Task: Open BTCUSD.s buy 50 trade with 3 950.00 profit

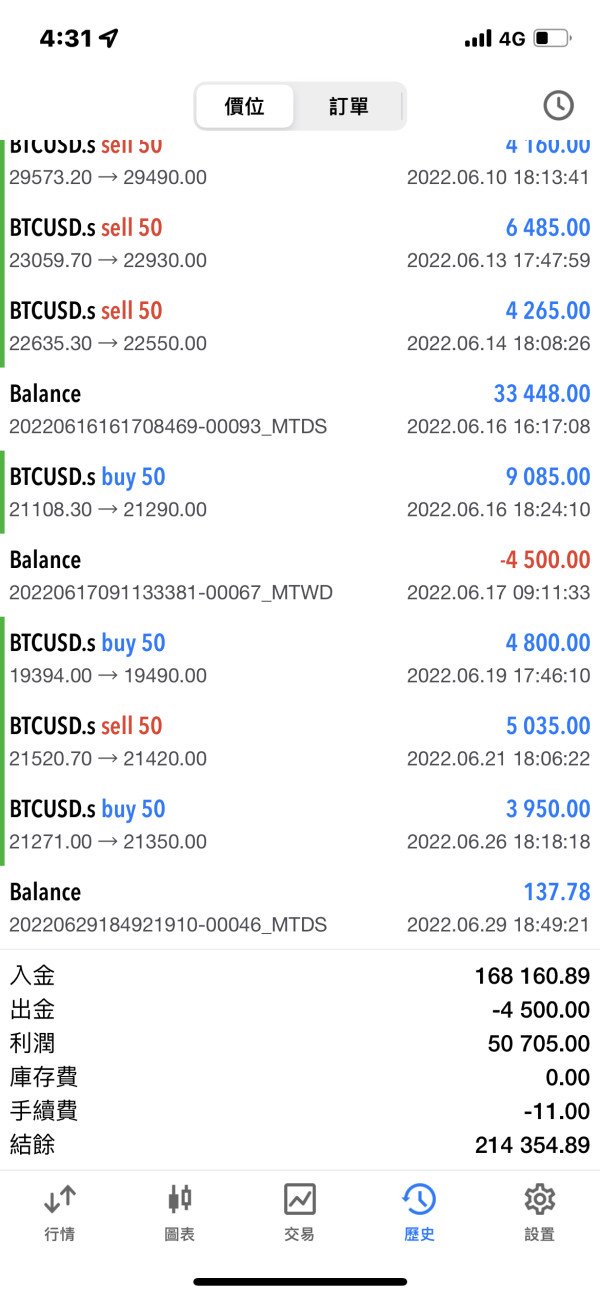Action: pos(300,824)
